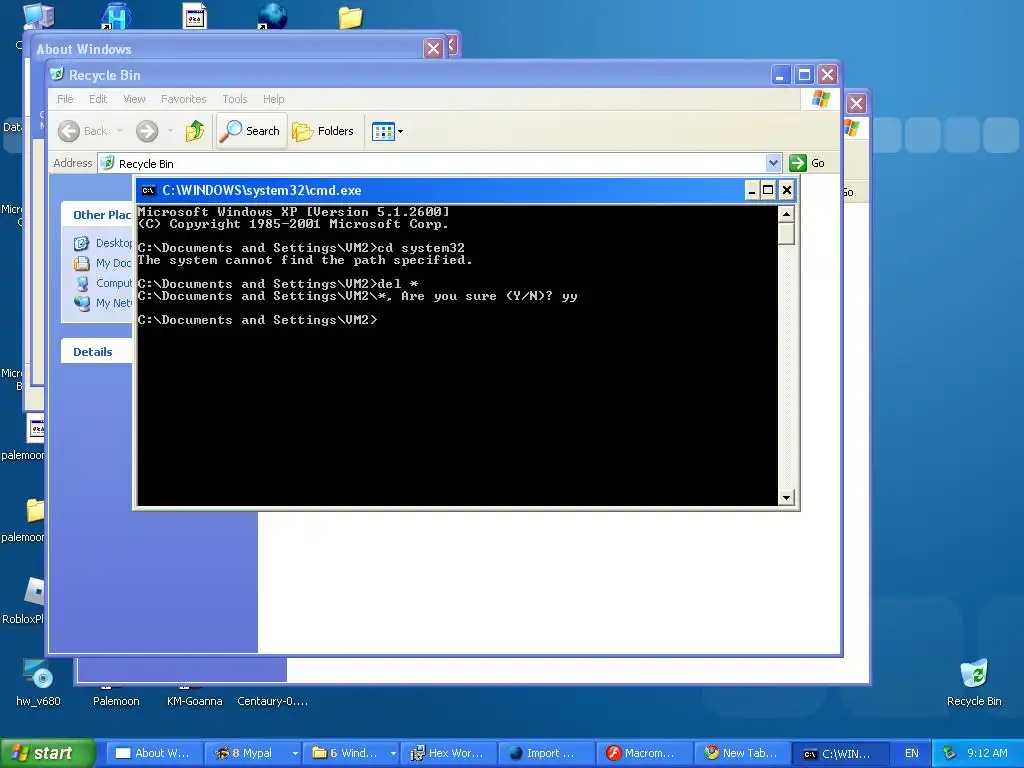Click the Recycle Bin title bar icon
This screenshot has width=1024, height=768.
pos(57,74)
